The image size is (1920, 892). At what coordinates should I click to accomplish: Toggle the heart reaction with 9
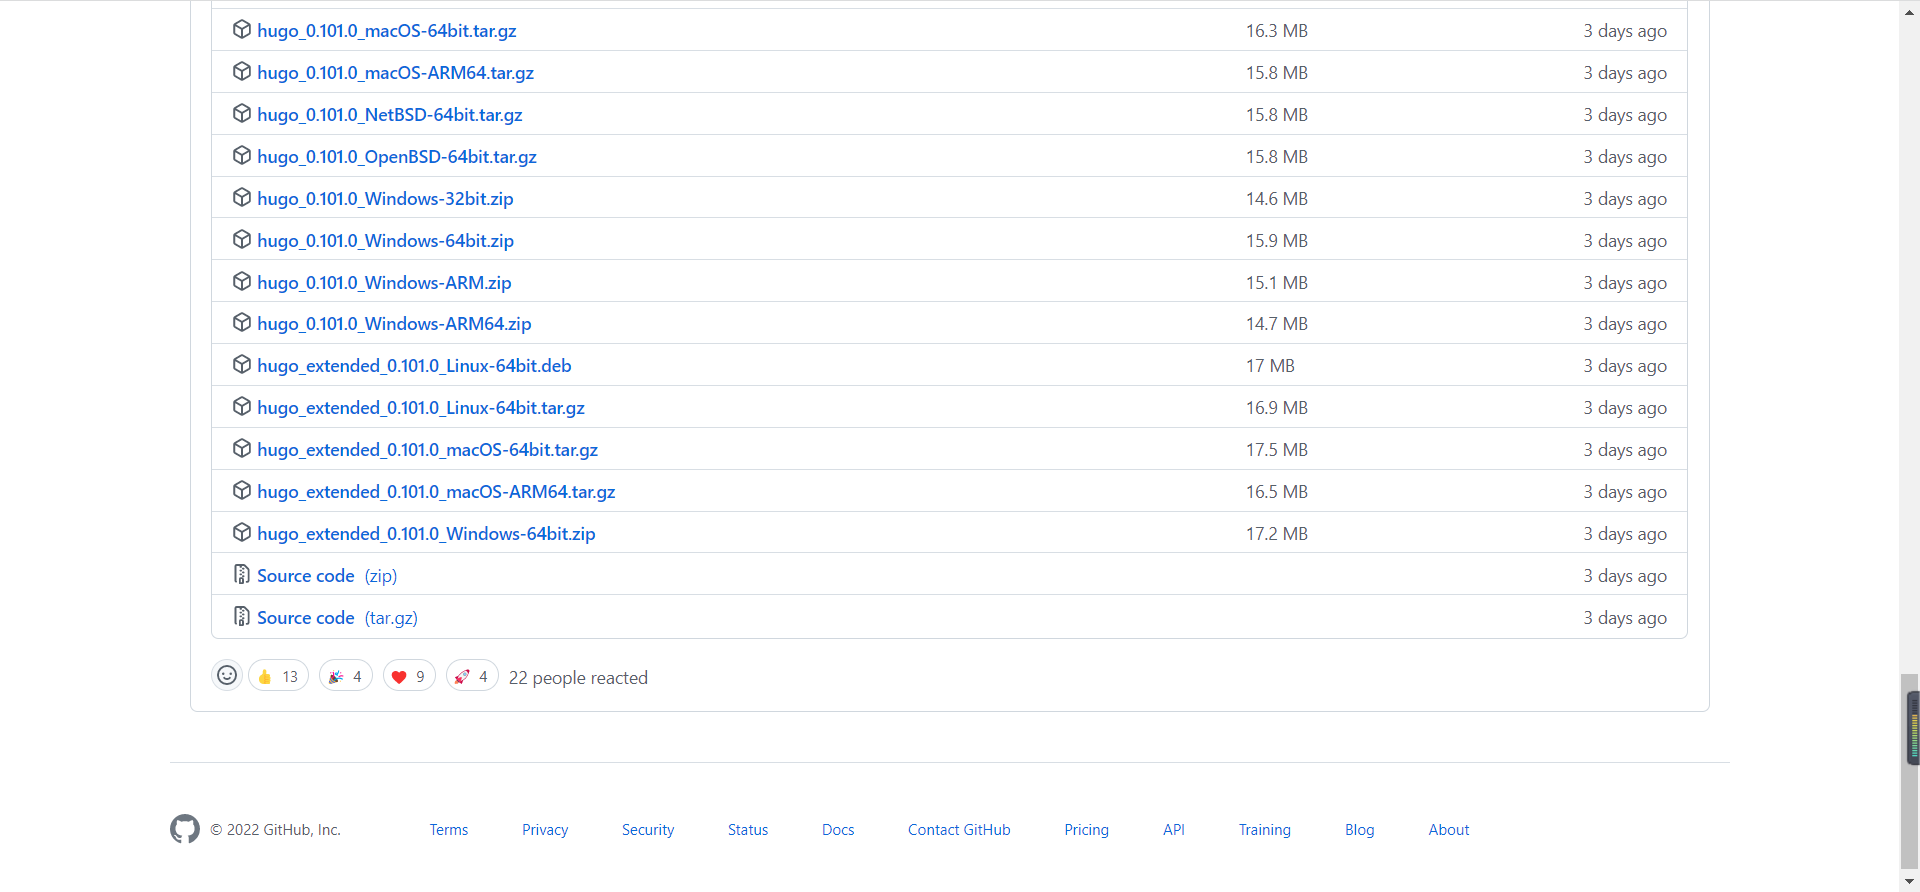409,676
